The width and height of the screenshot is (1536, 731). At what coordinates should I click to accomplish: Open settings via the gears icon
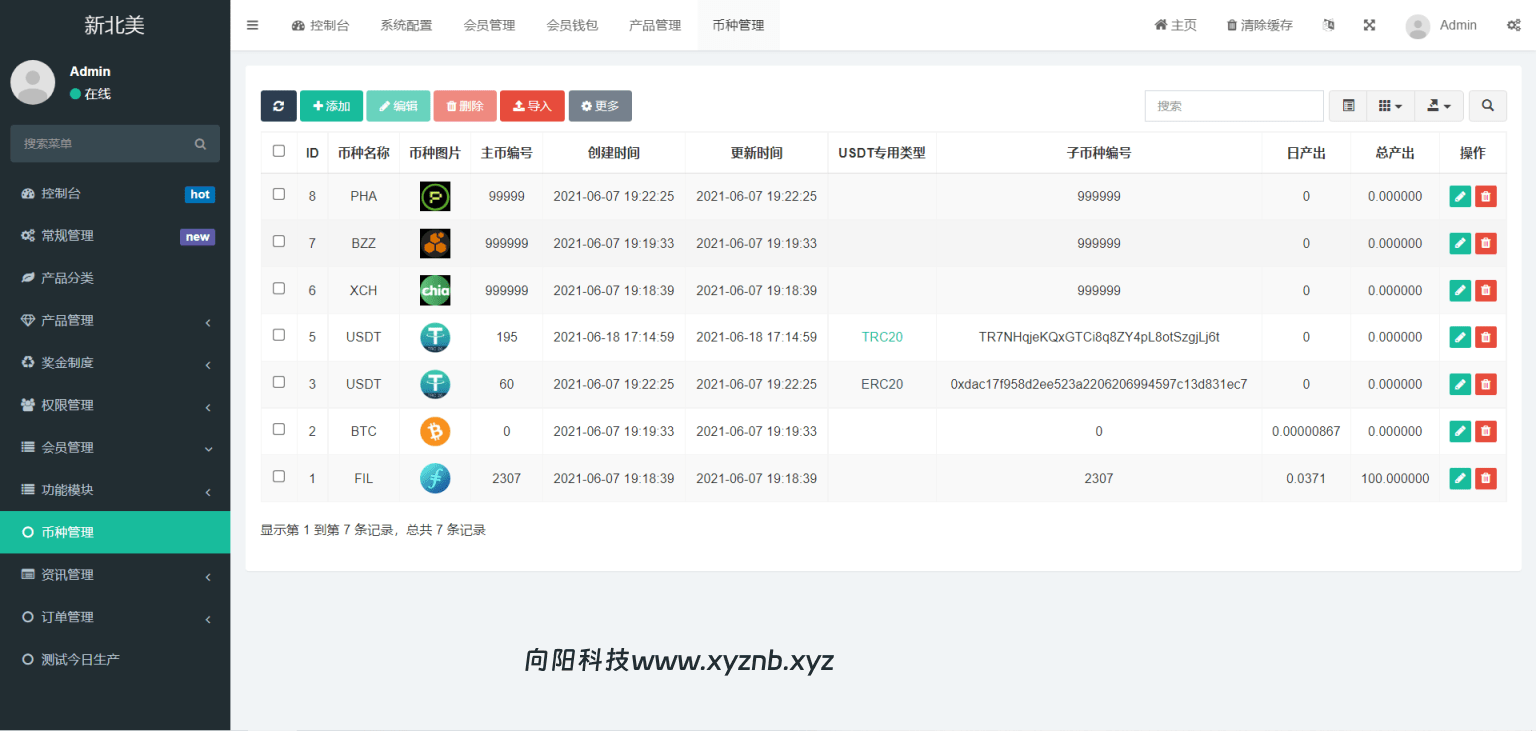point(1514,25)
